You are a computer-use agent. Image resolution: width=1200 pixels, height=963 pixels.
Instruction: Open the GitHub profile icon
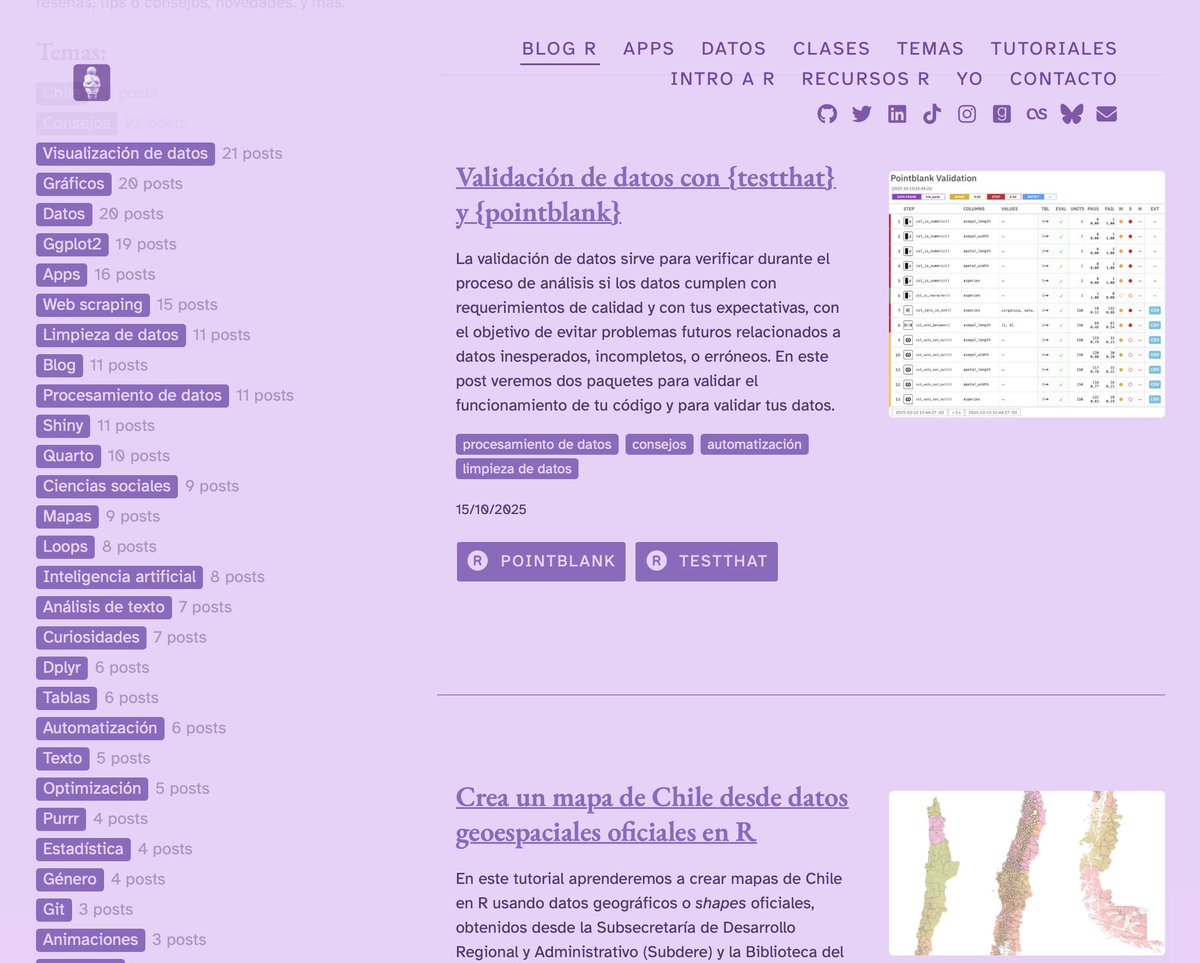[x=827, y=114]
